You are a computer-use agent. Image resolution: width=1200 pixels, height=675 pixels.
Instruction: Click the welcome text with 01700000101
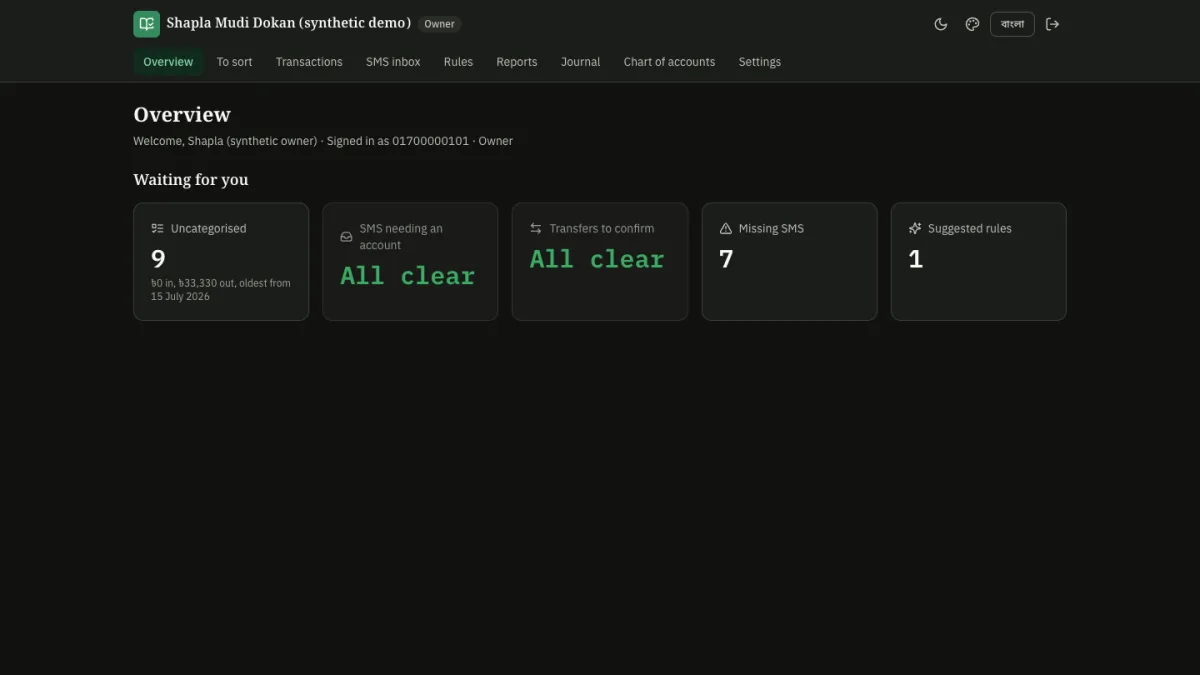coord(323,141)
